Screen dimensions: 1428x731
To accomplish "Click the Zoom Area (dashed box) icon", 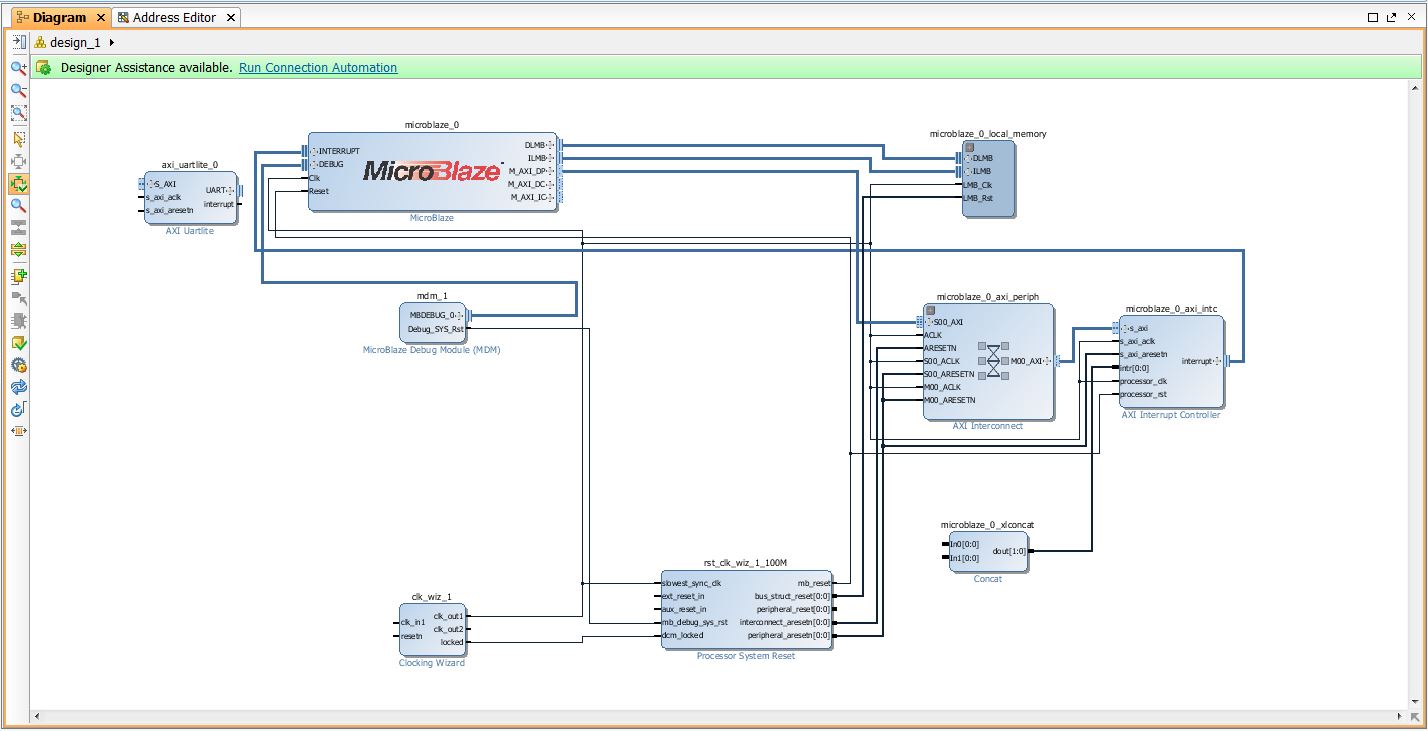I will pyautogui.click(x=18, y=114).
